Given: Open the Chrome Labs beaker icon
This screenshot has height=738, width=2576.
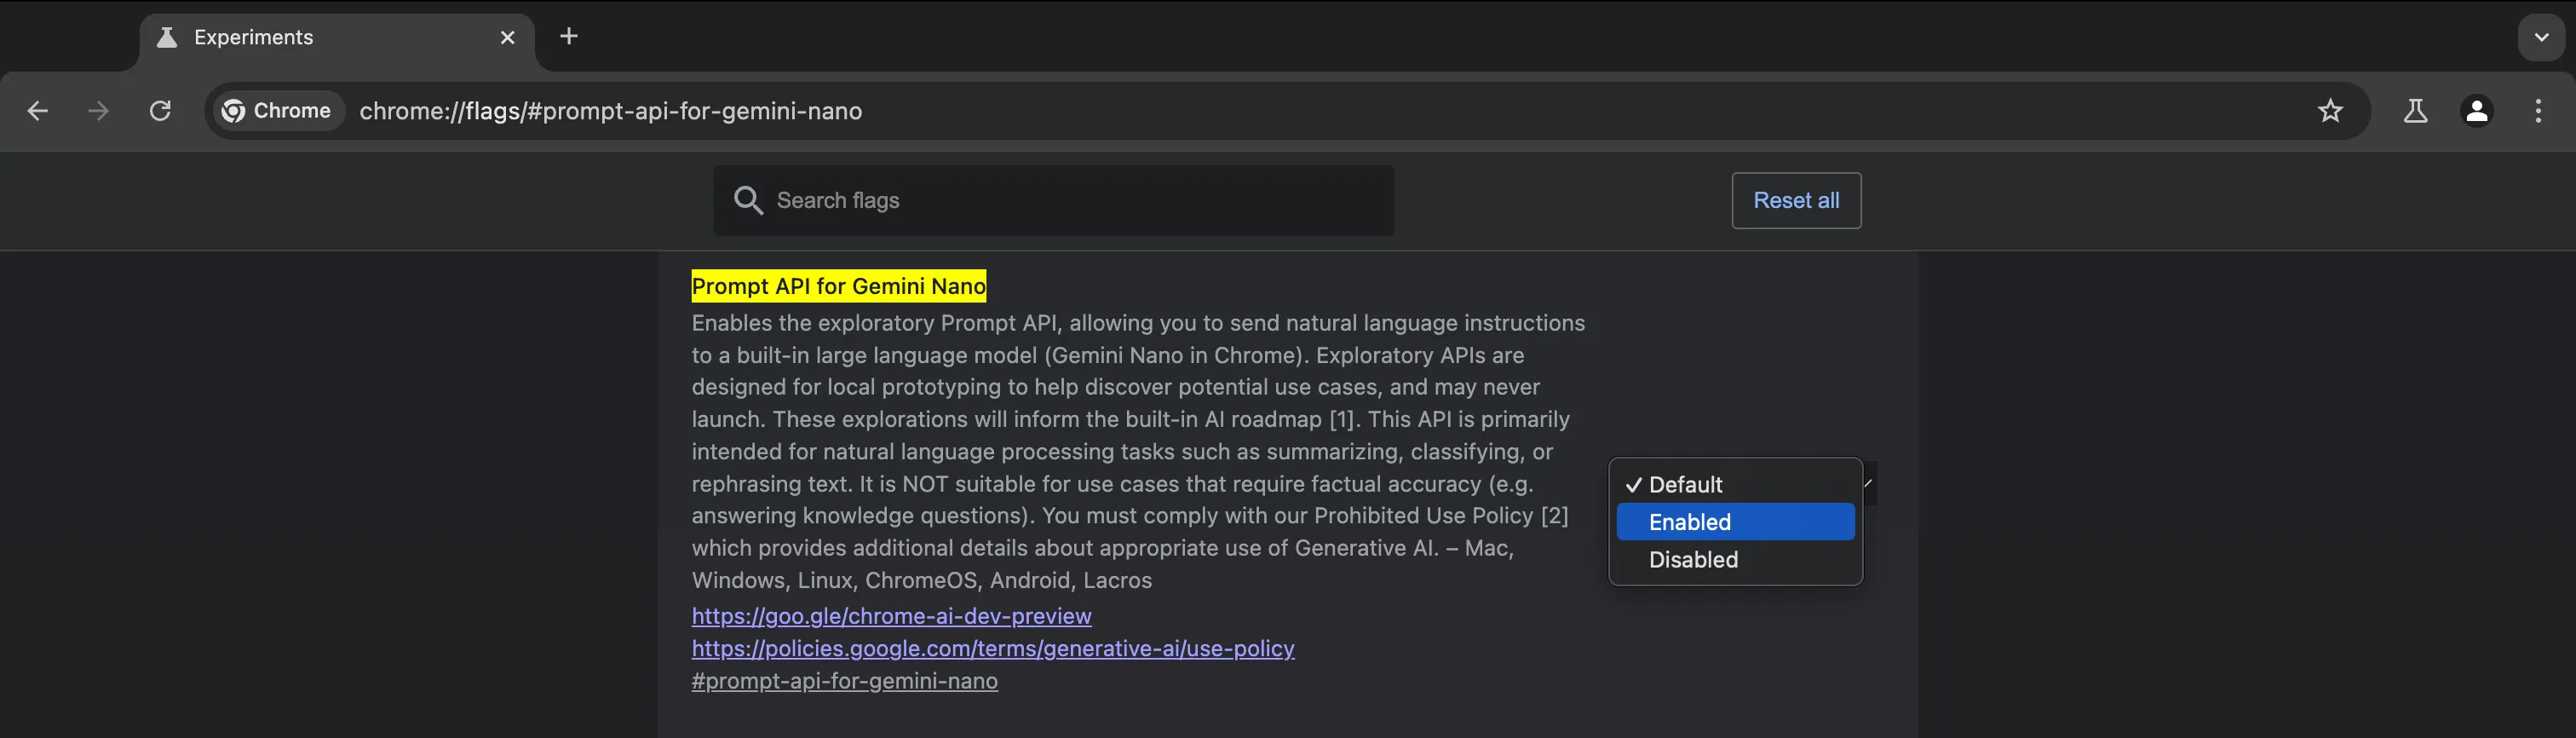Looking at the screenshot, I should [x=2415, y=111].
